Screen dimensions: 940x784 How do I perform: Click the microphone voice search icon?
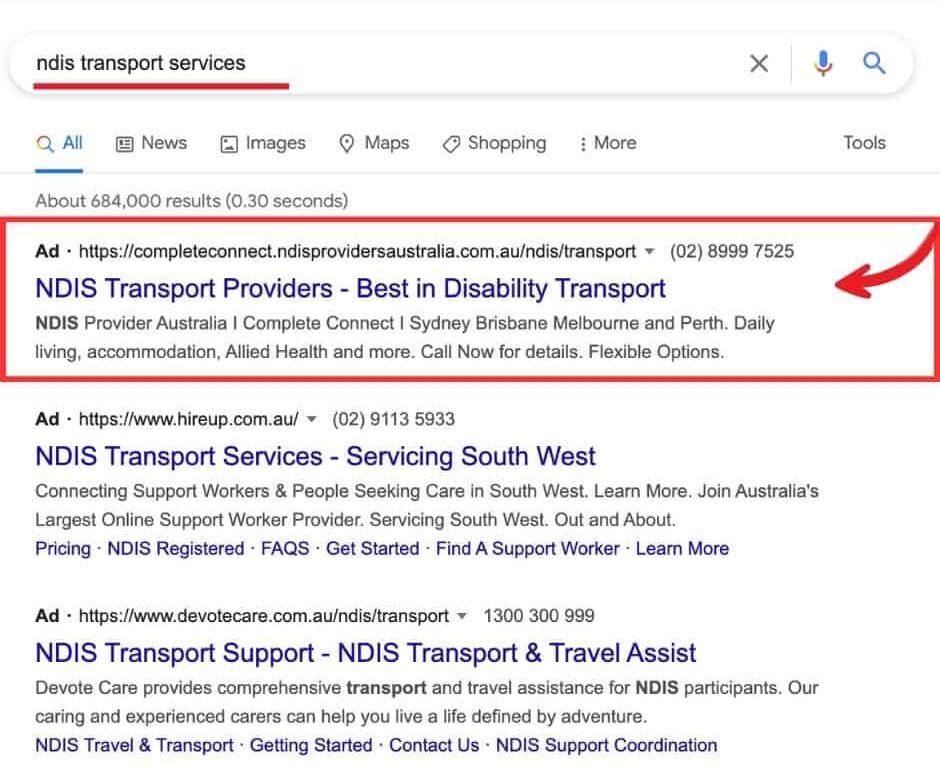[x=823, y=64]
